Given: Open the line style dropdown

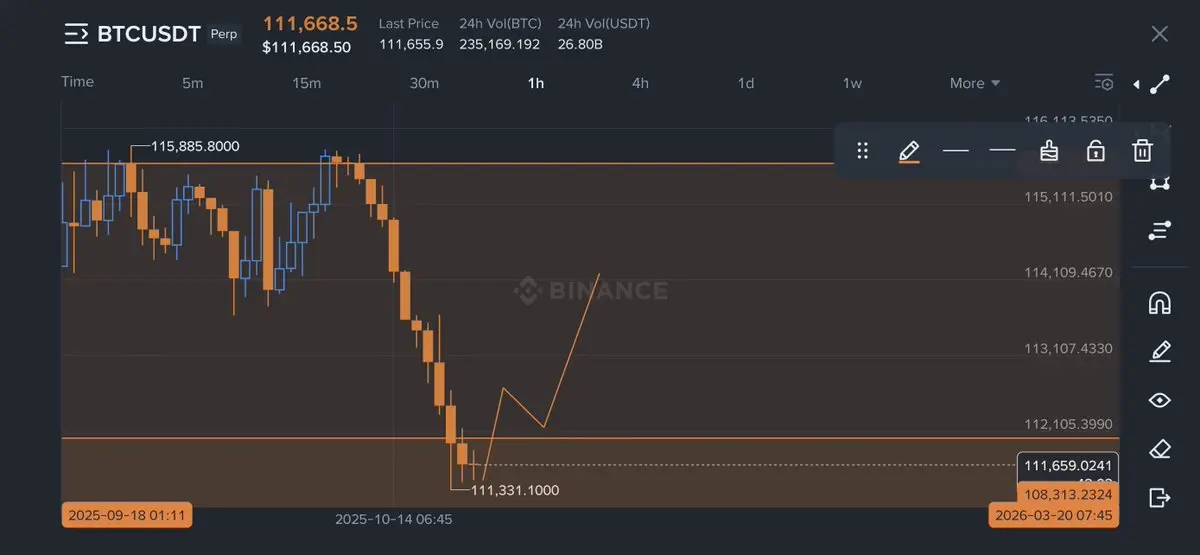Looking at the screenshot, I should coord(1002,151).
